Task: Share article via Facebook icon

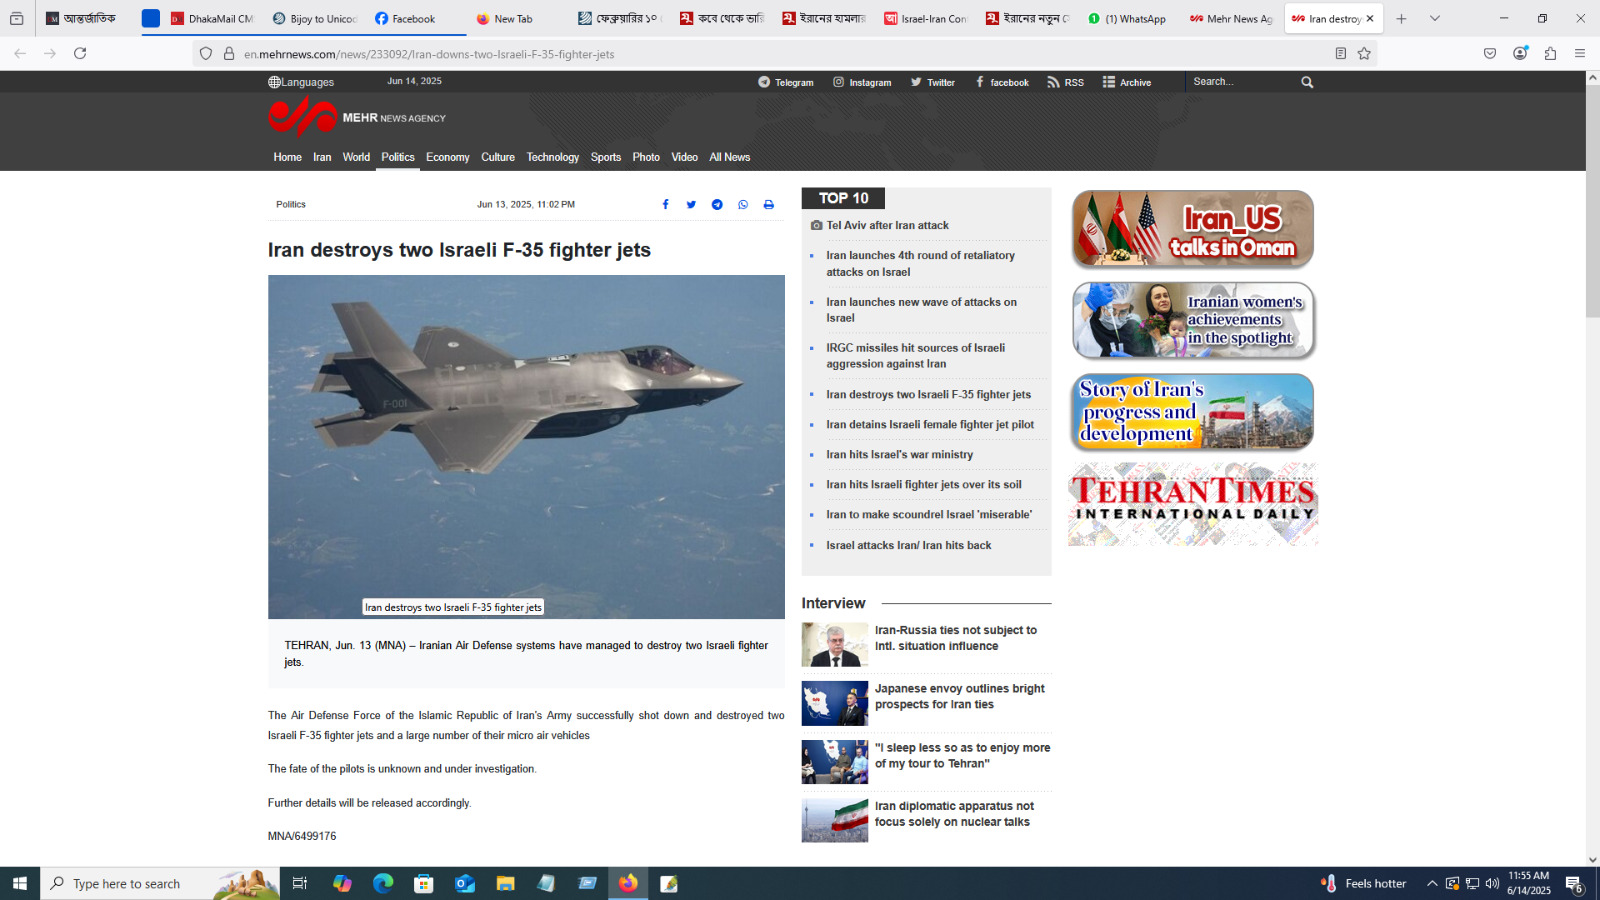Action: (x=665, y=205)
